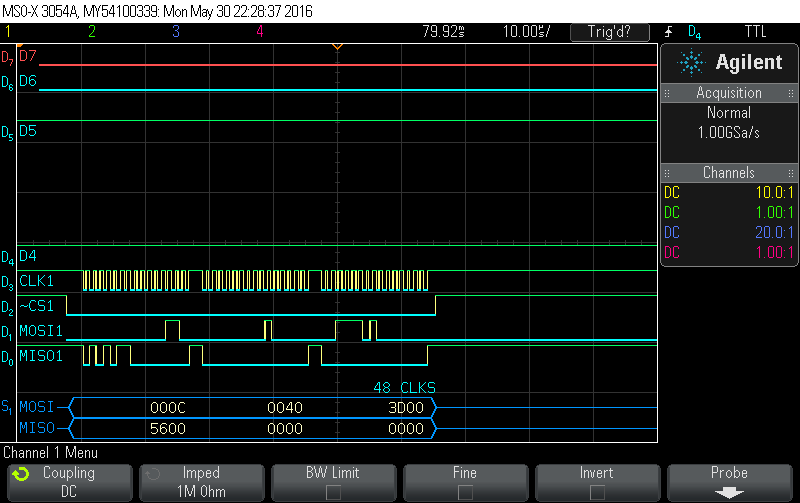This screenshot has width=800, height=503.
Task: Select channel 3 in the top bar
Action: point(176,31)
